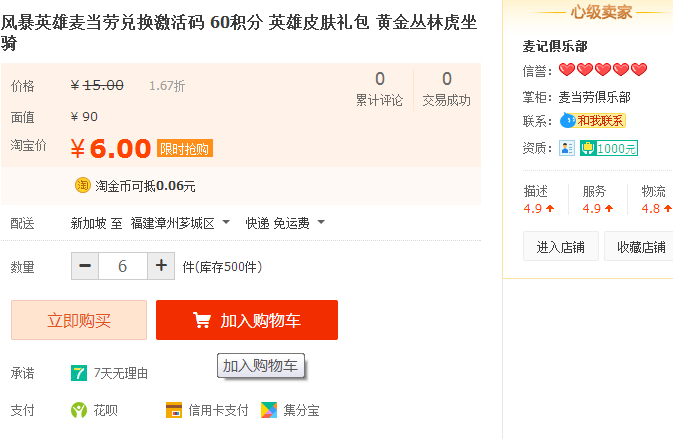Open the 累计评论 reviews count tab

[380, 88]
